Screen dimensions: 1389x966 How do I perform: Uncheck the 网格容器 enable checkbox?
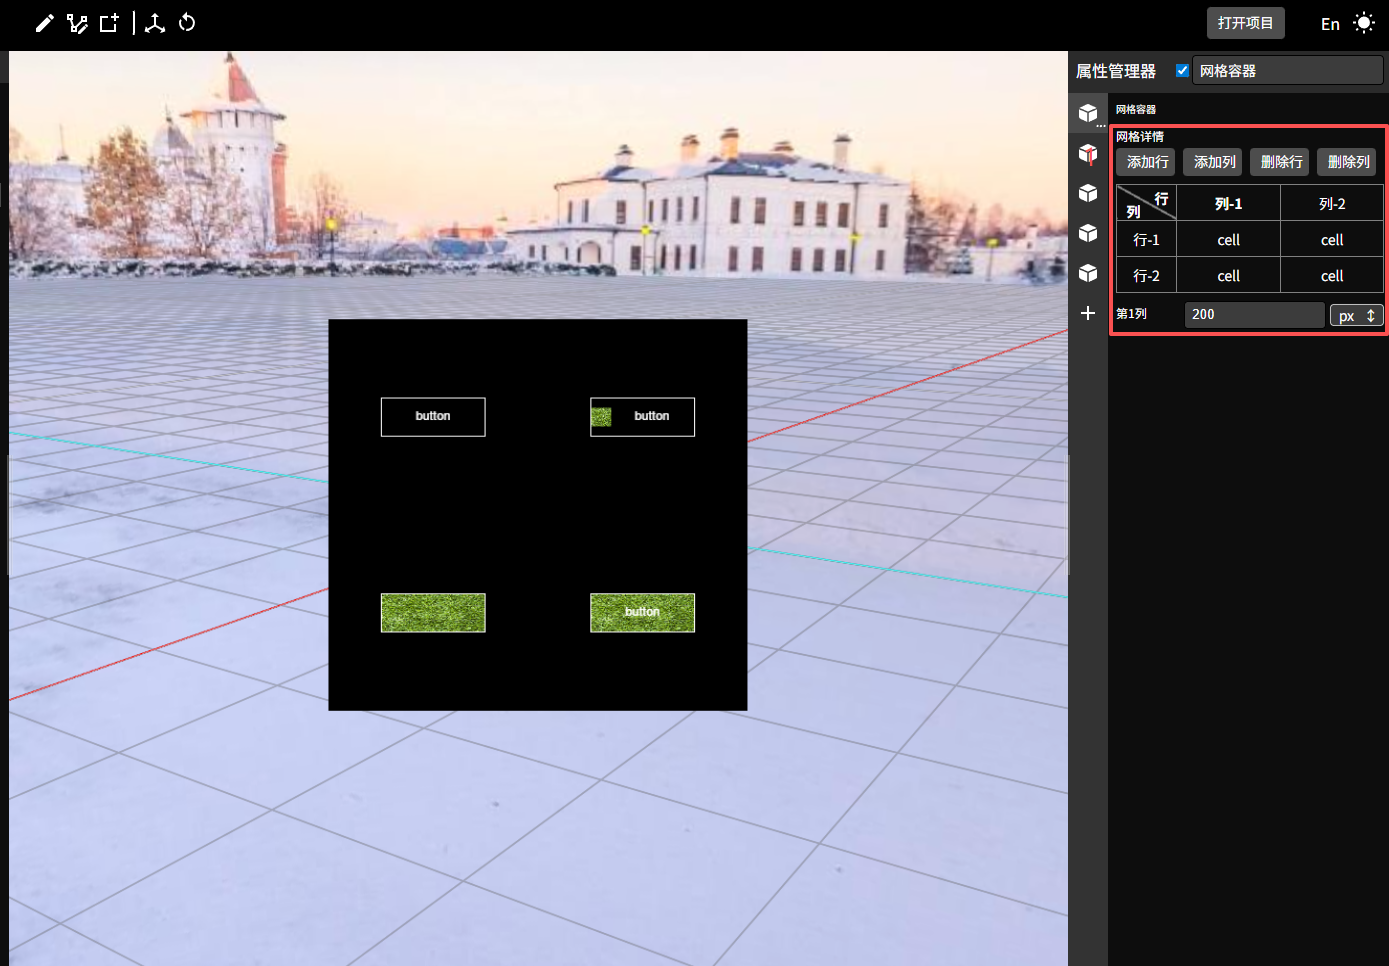[1182, 70]
